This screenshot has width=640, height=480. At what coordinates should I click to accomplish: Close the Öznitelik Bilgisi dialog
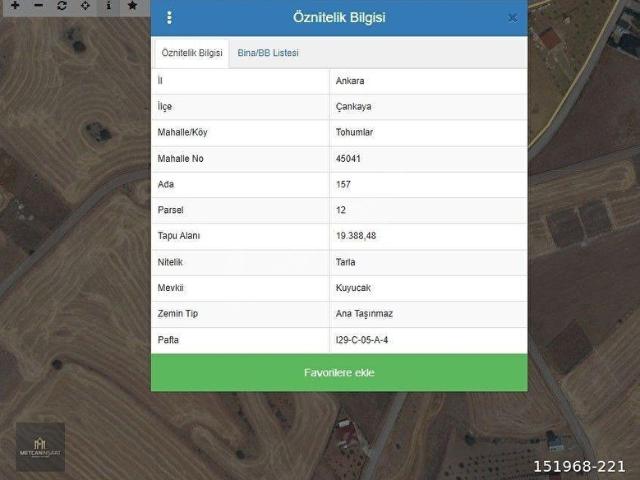[x=513, y=18]
